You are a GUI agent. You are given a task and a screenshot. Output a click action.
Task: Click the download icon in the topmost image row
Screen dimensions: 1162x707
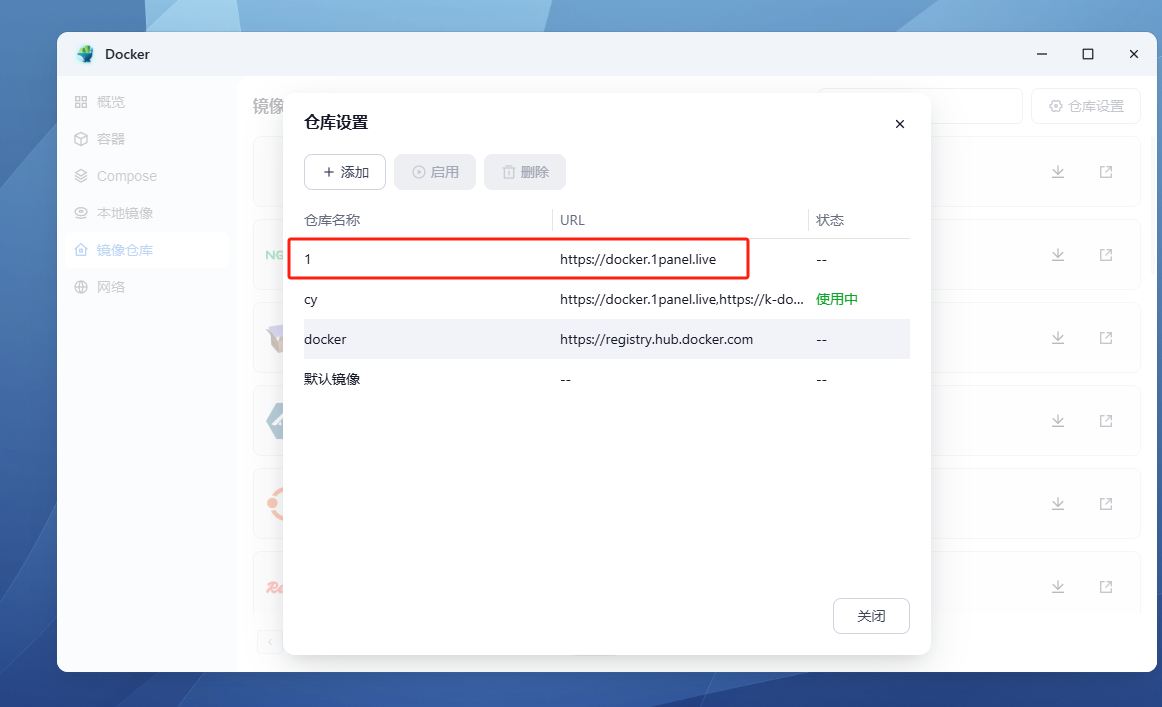click(x=1058, y=172)
